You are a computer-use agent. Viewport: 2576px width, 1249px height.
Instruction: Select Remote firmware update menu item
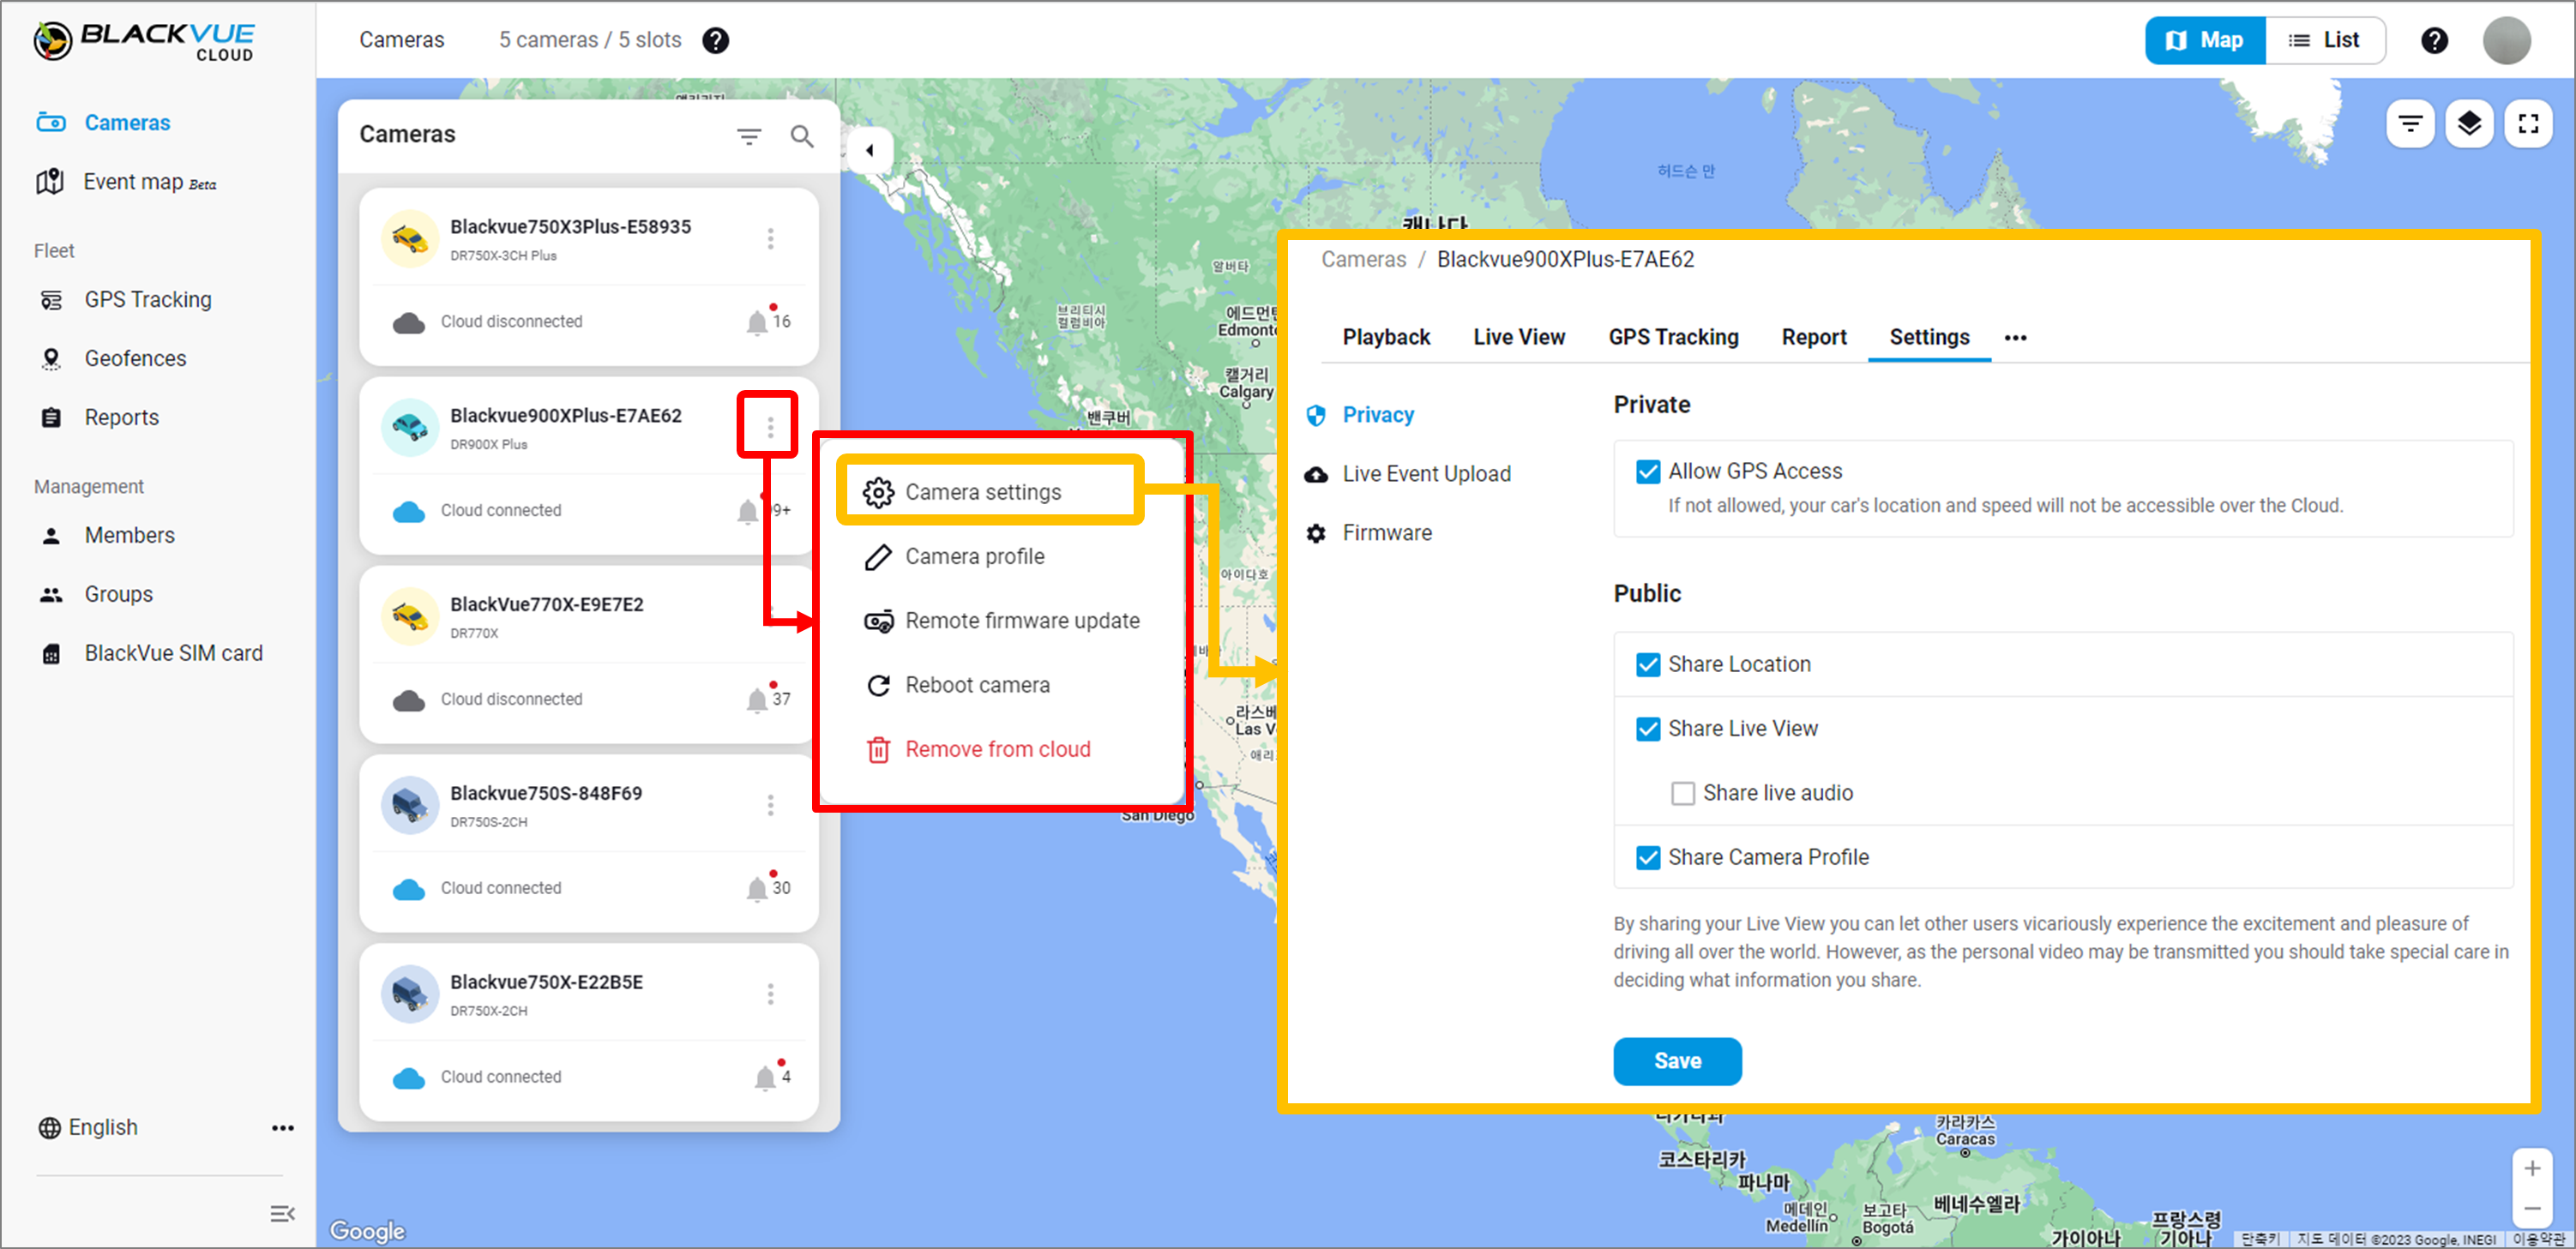1000,621
